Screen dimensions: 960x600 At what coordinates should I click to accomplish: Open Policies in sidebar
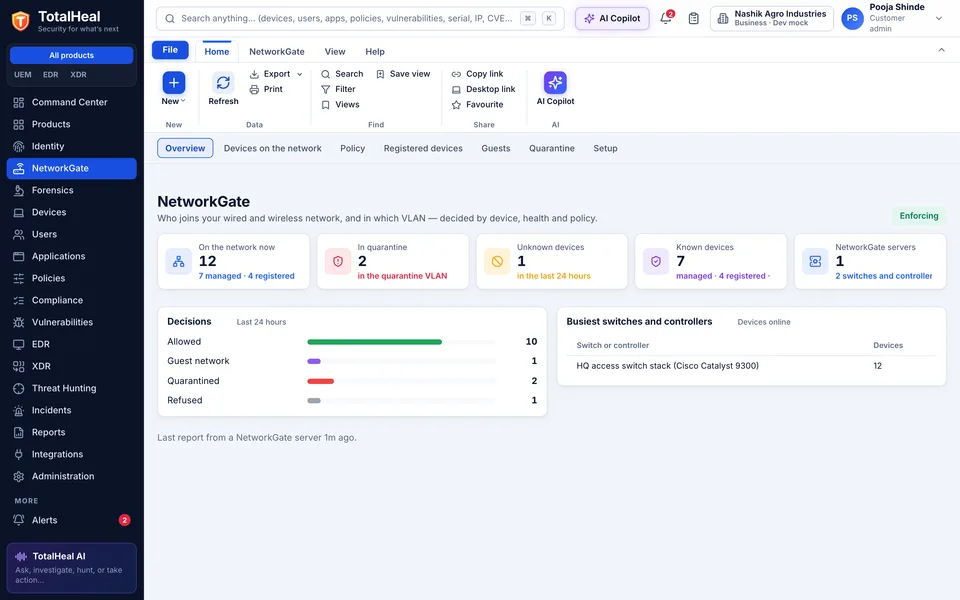72,279
